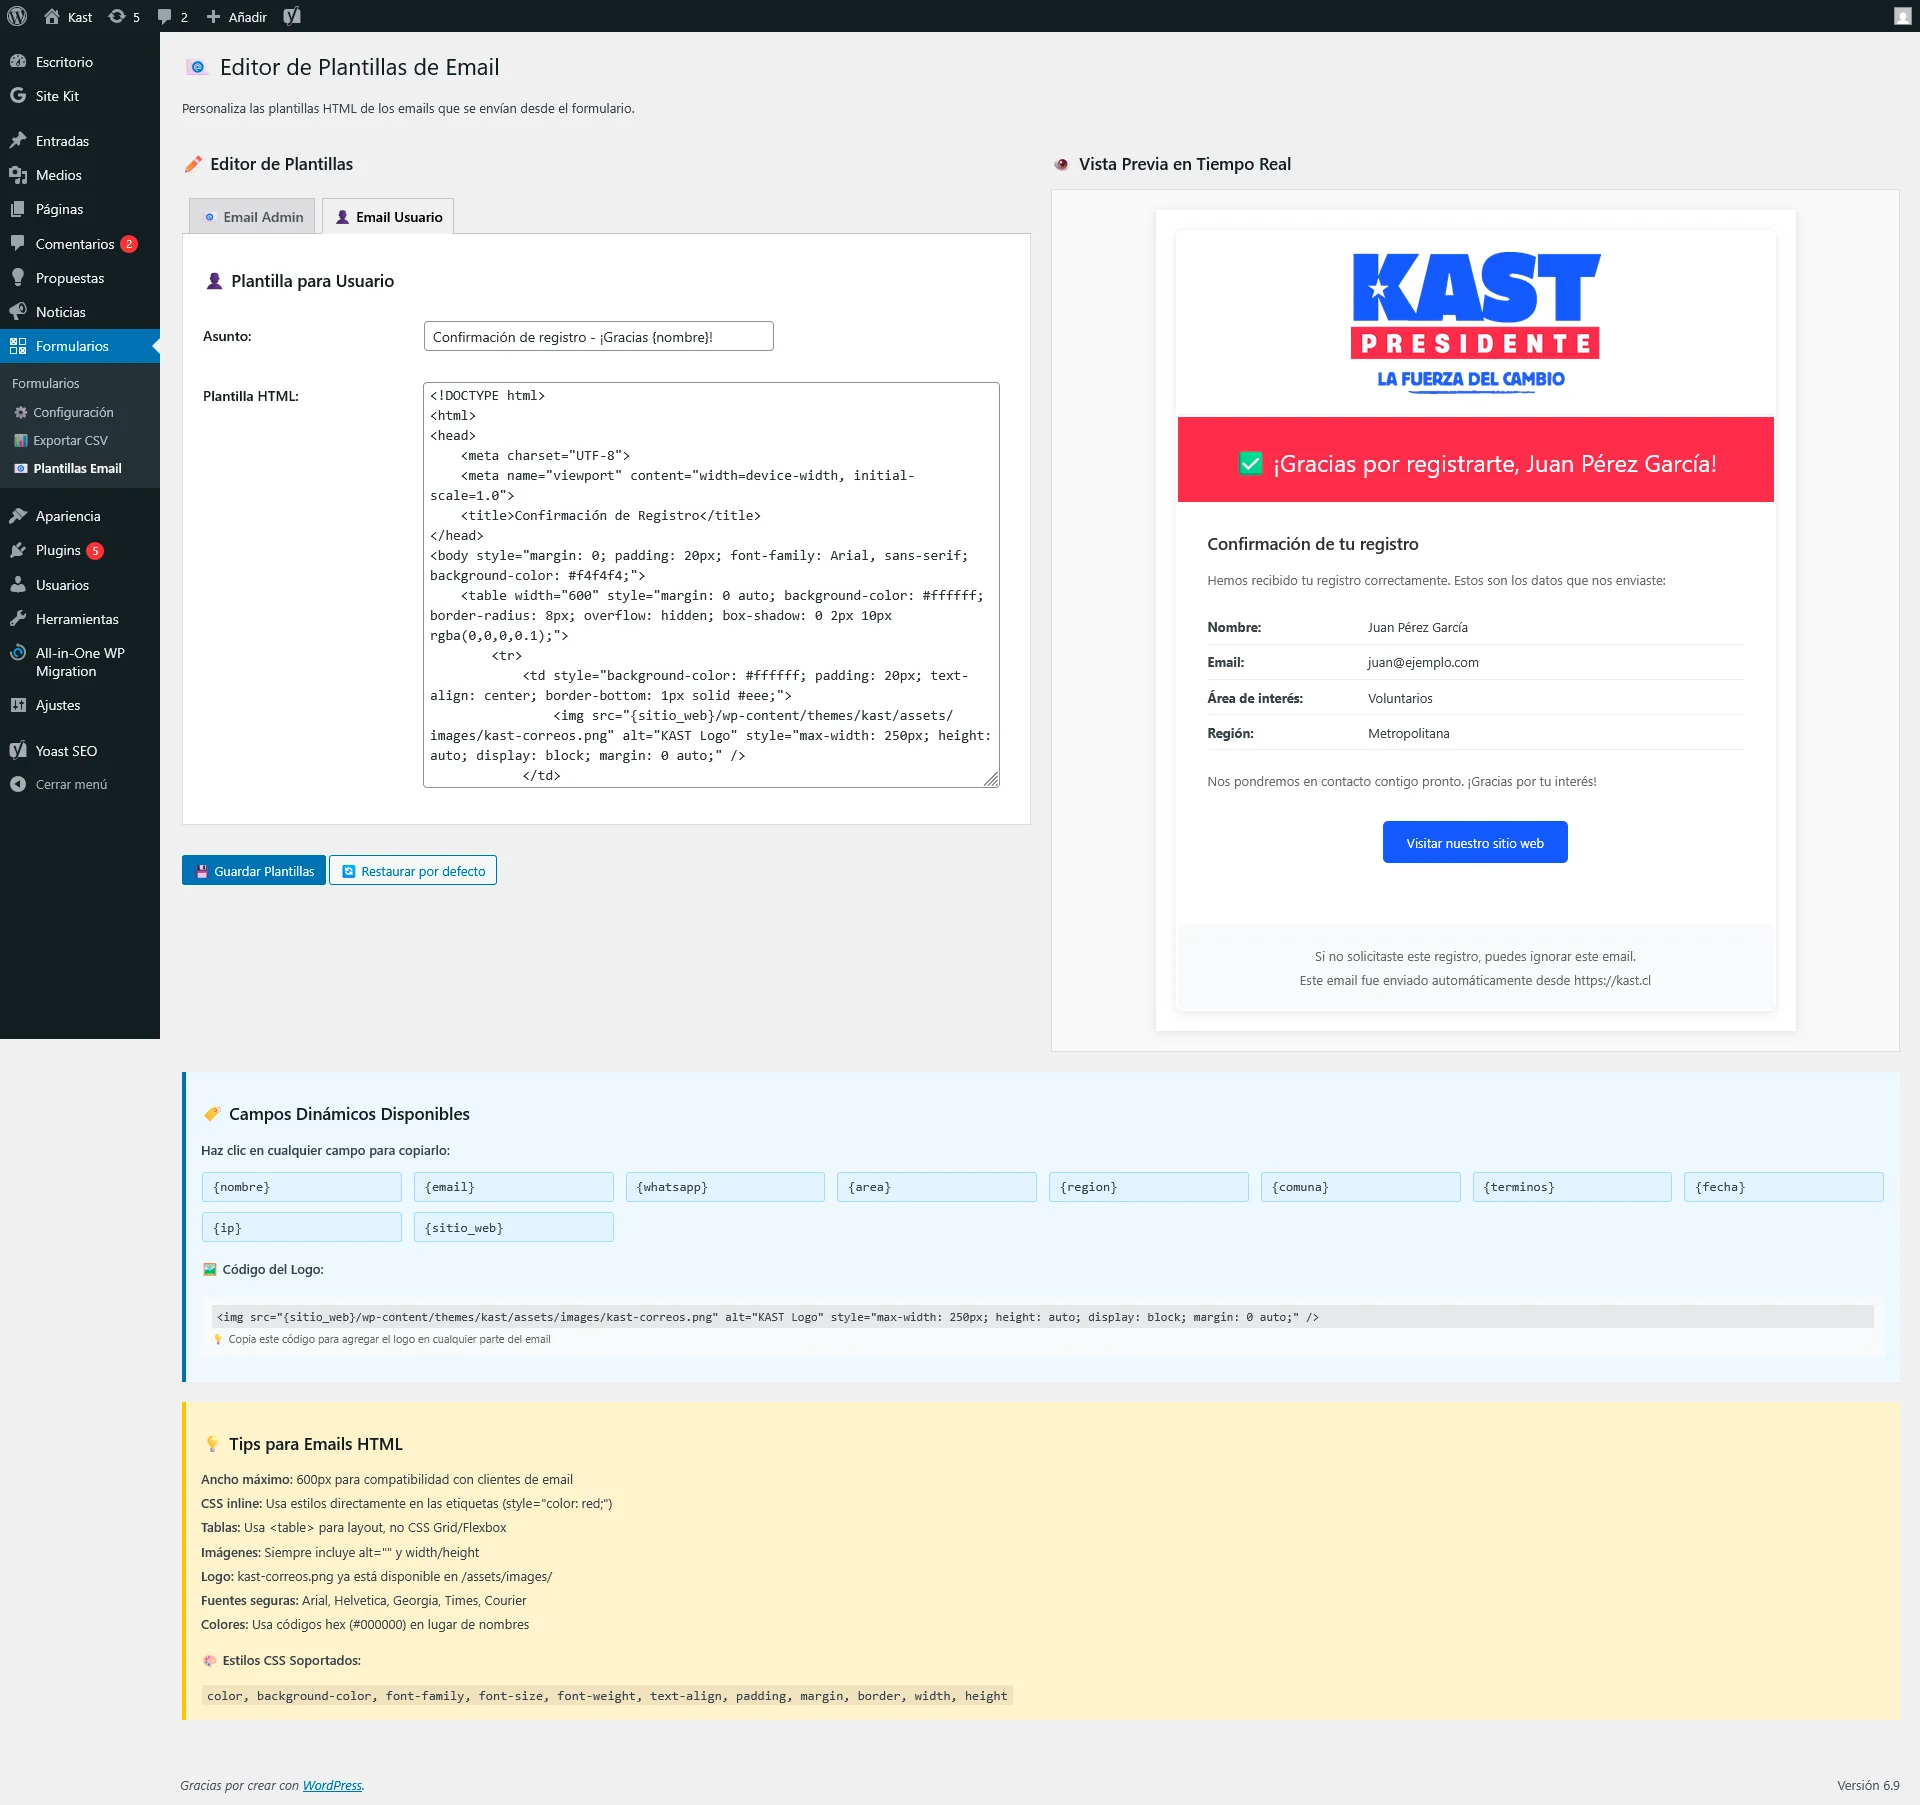Click the Yoast icon in admin bar

coord(292,16)
